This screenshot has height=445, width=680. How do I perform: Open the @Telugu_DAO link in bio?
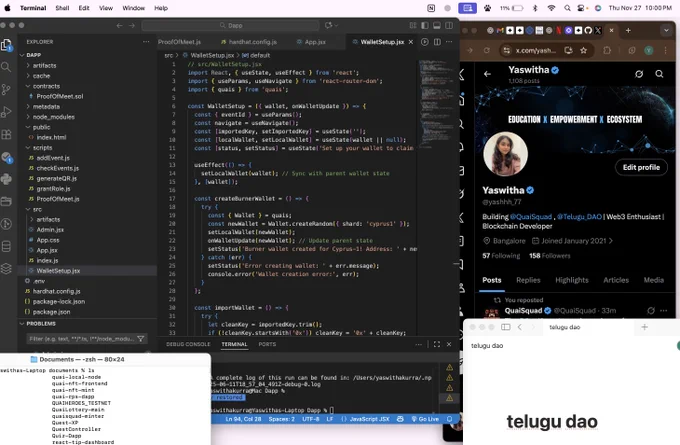(579, 217)
